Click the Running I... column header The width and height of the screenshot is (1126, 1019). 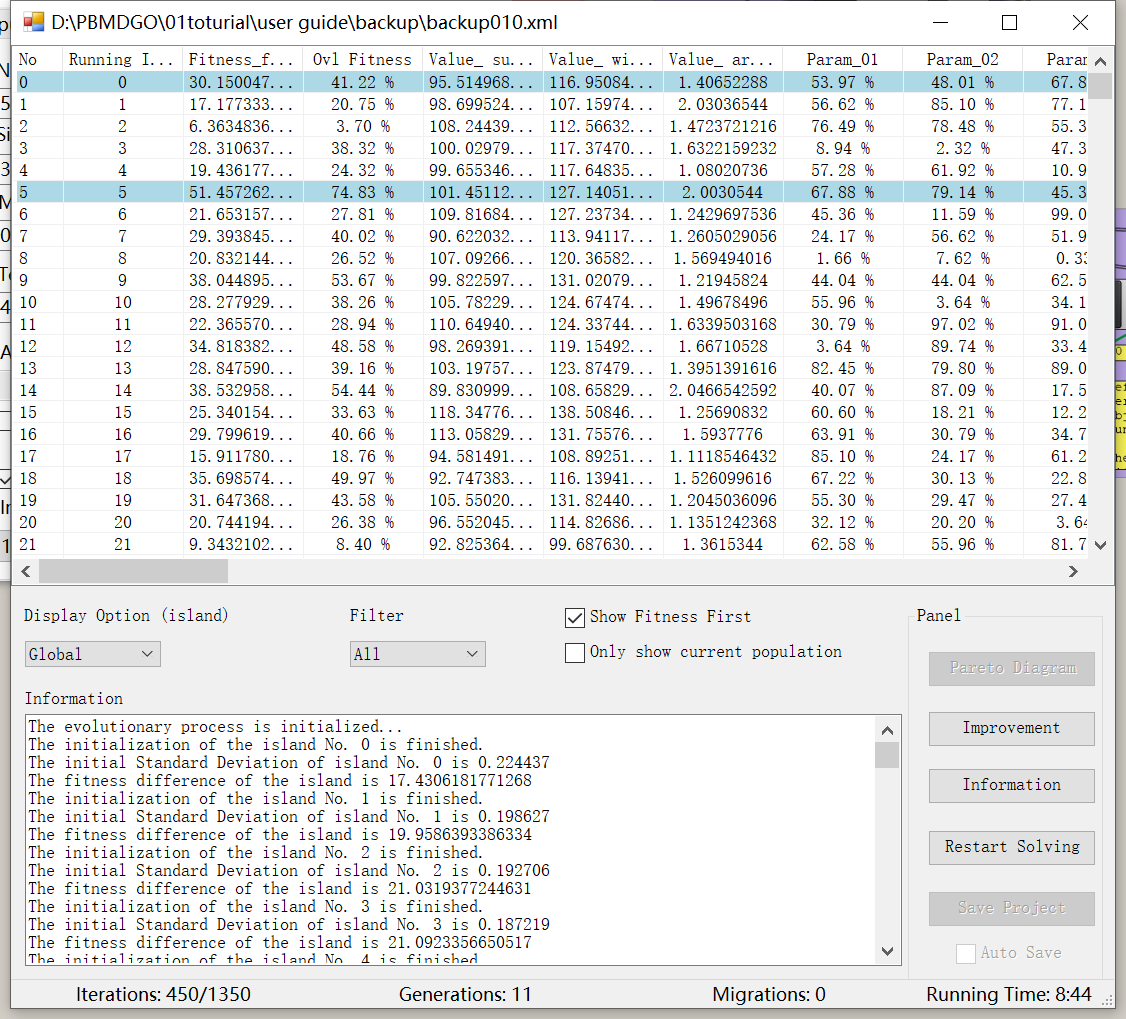tap(122, 60)
